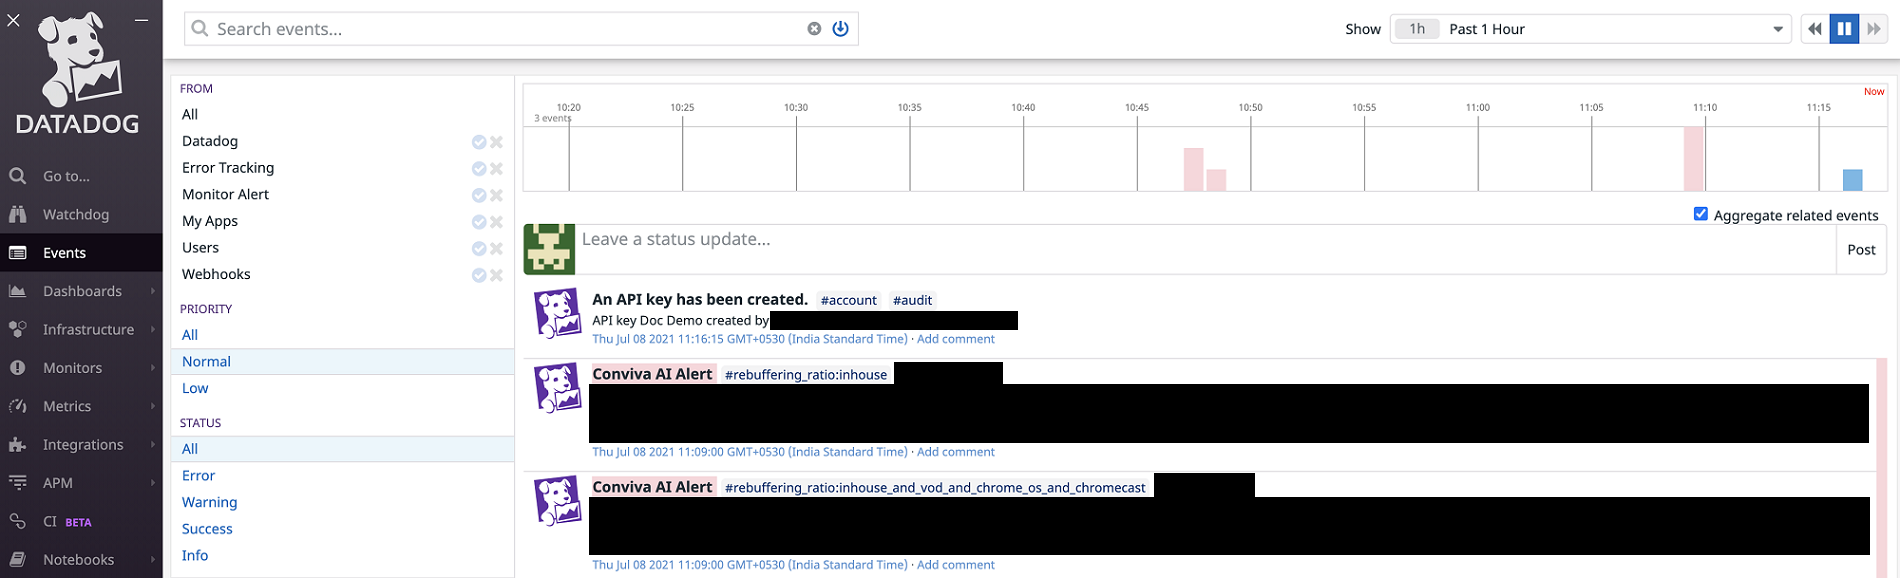Click the Watchdog binoculars icon
The width and height of the screenshot is (1900, 578).
[x=17, y=214]
